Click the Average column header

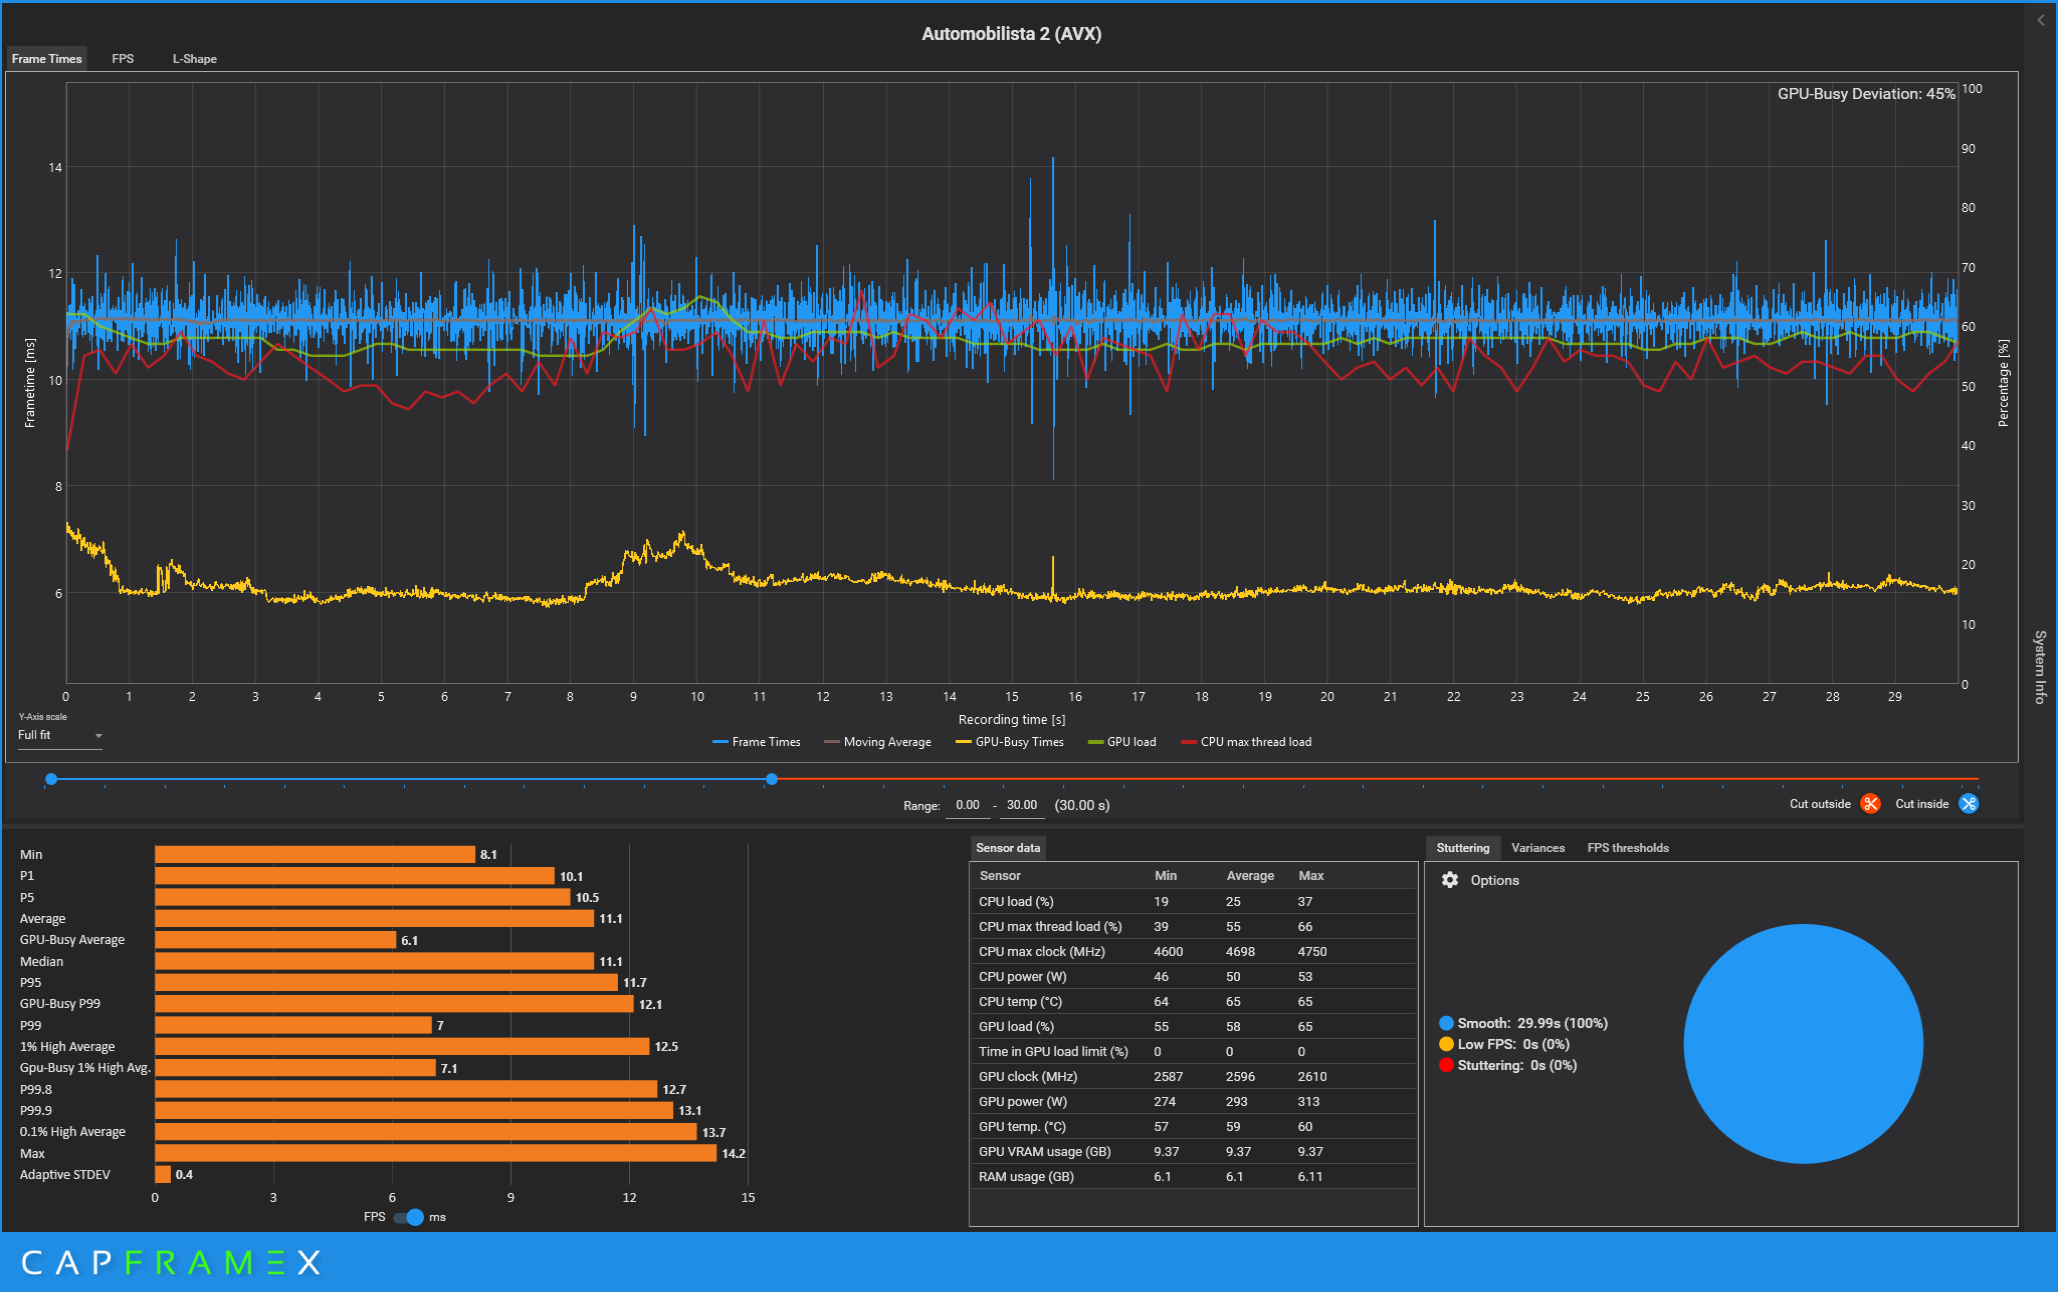point(1250,875)
